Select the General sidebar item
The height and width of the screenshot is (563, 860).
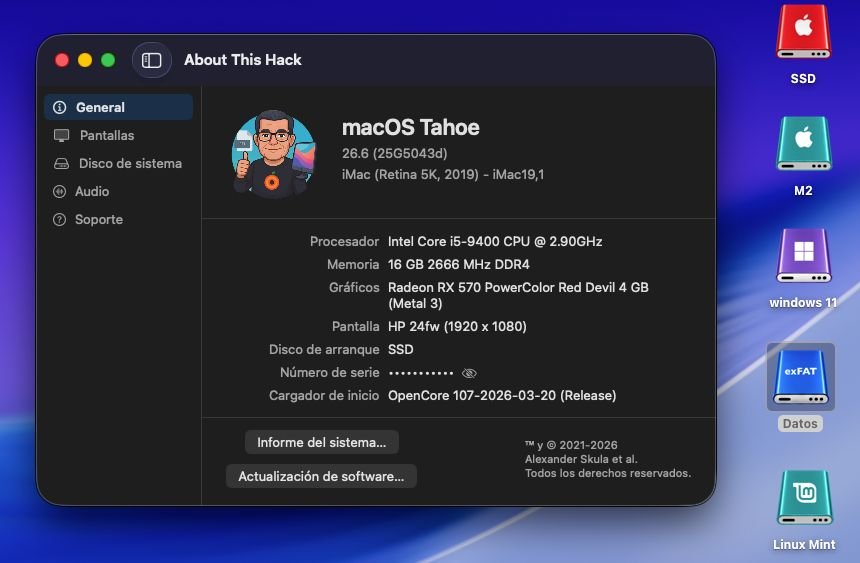(118, 107)
